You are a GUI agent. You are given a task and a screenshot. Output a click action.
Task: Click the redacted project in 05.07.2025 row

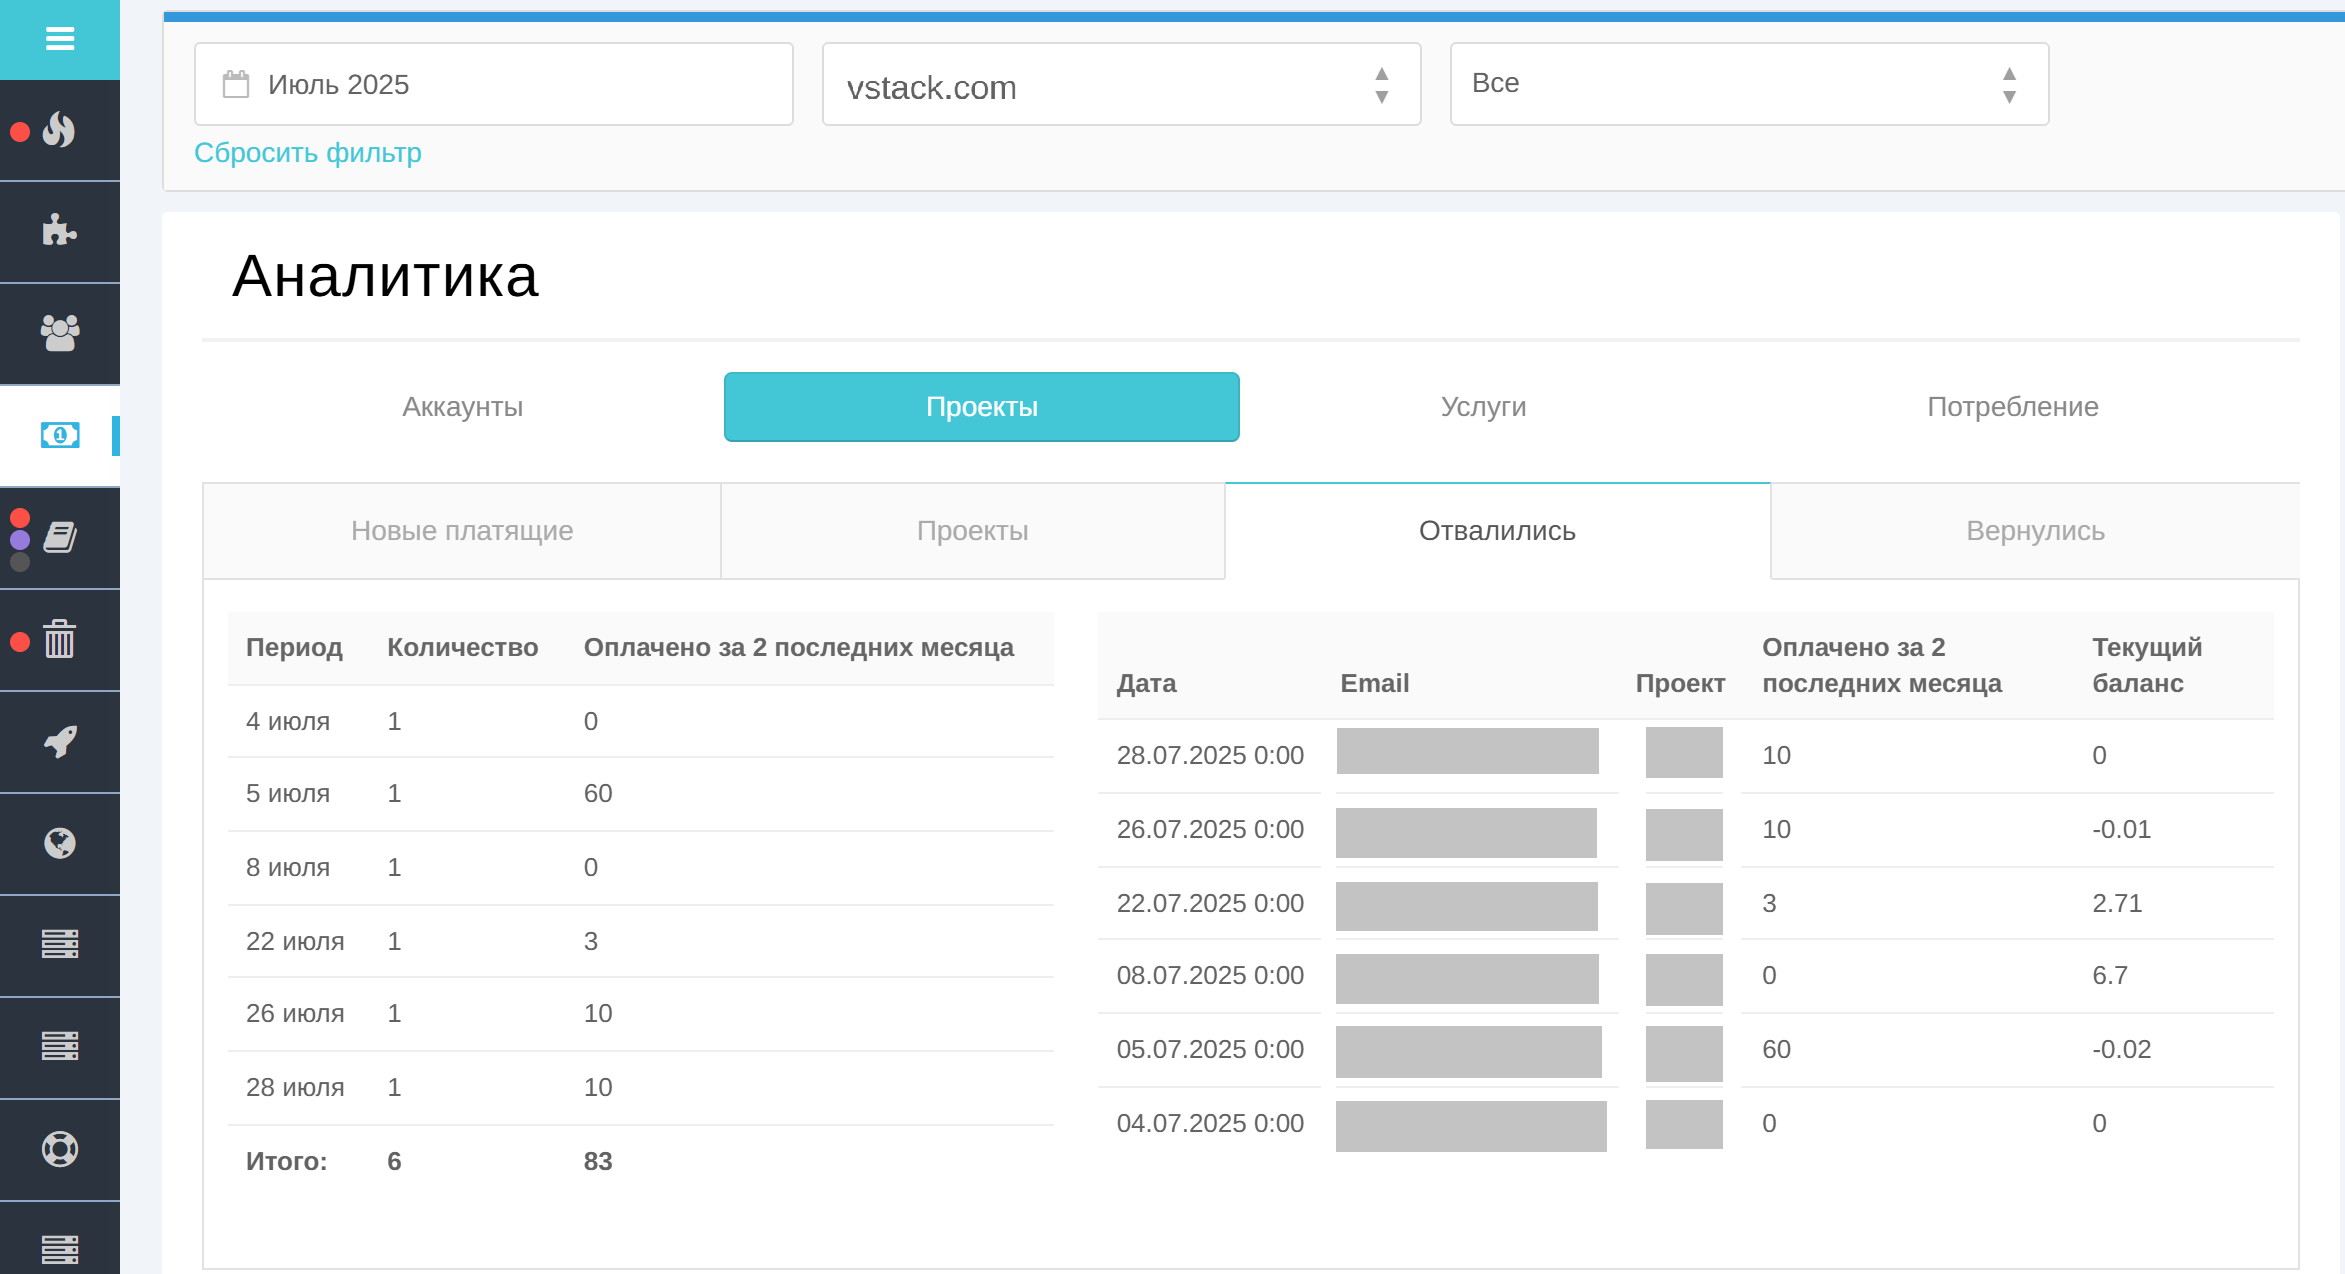1684,1053
